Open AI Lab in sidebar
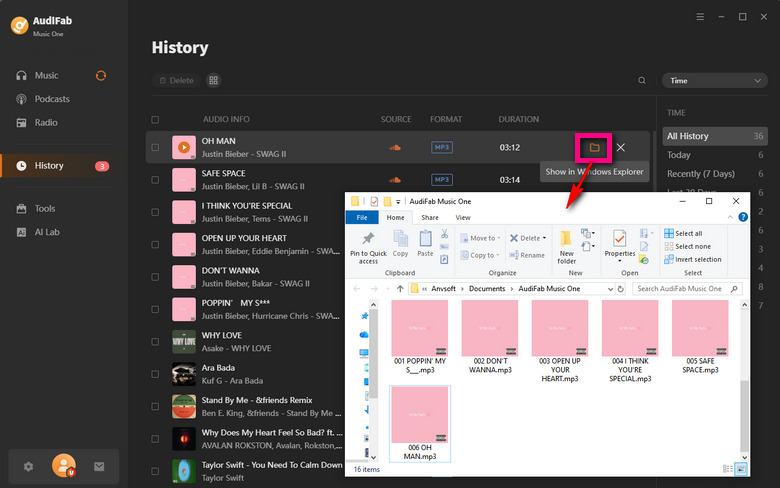The width and height of the screenshot is (780, 488). point(47,232)
